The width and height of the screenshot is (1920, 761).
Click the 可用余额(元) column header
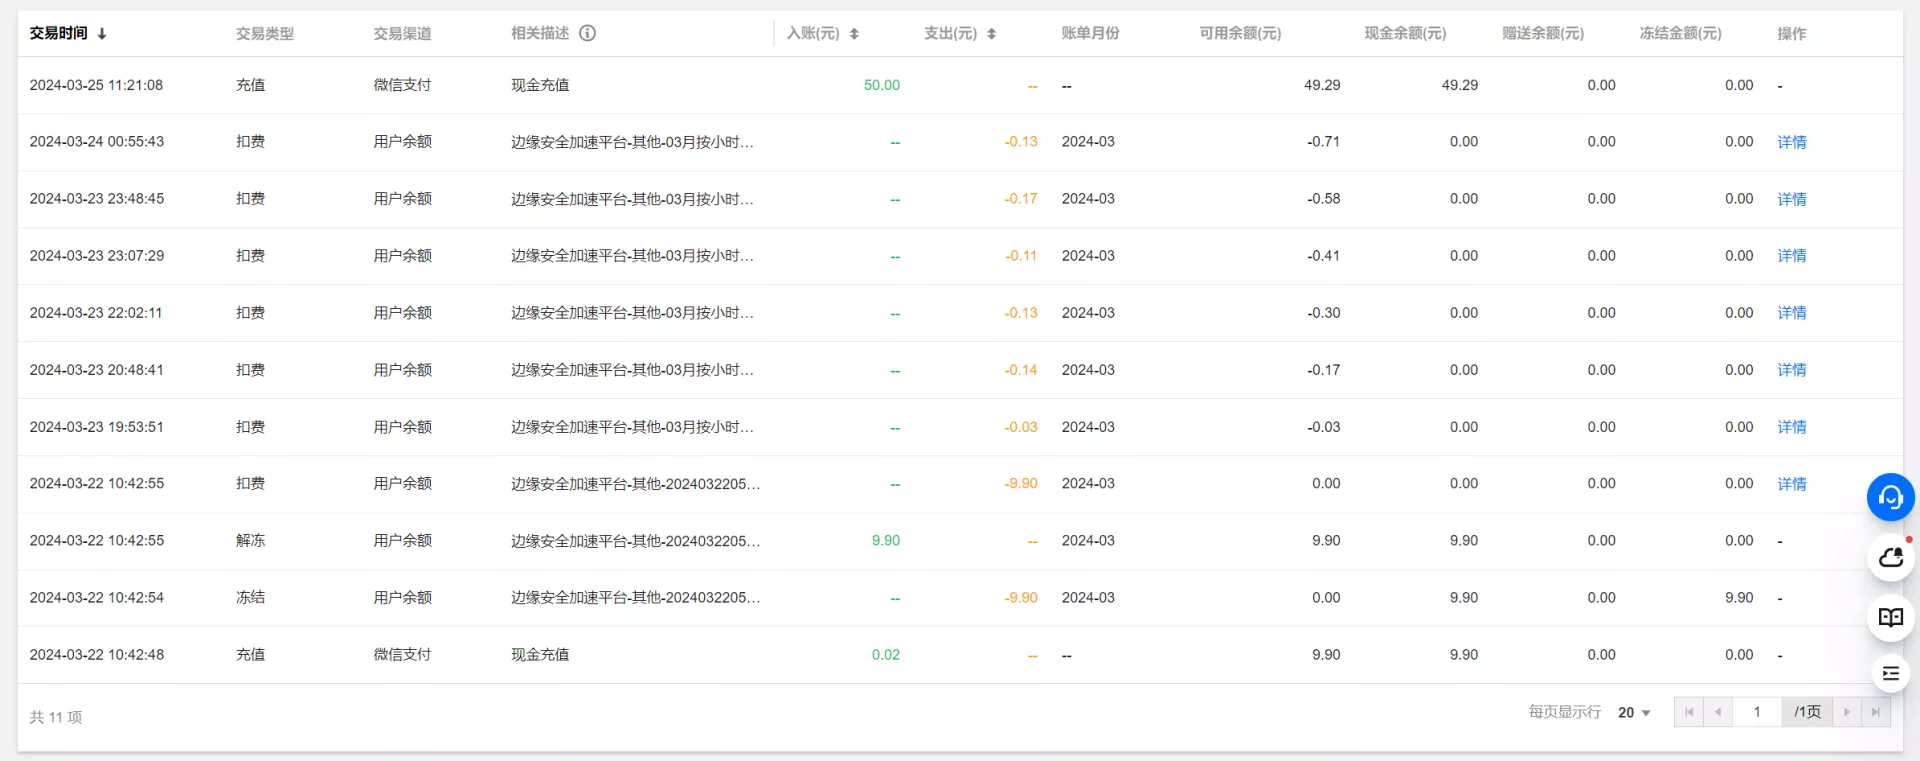tap(1240, 33)
